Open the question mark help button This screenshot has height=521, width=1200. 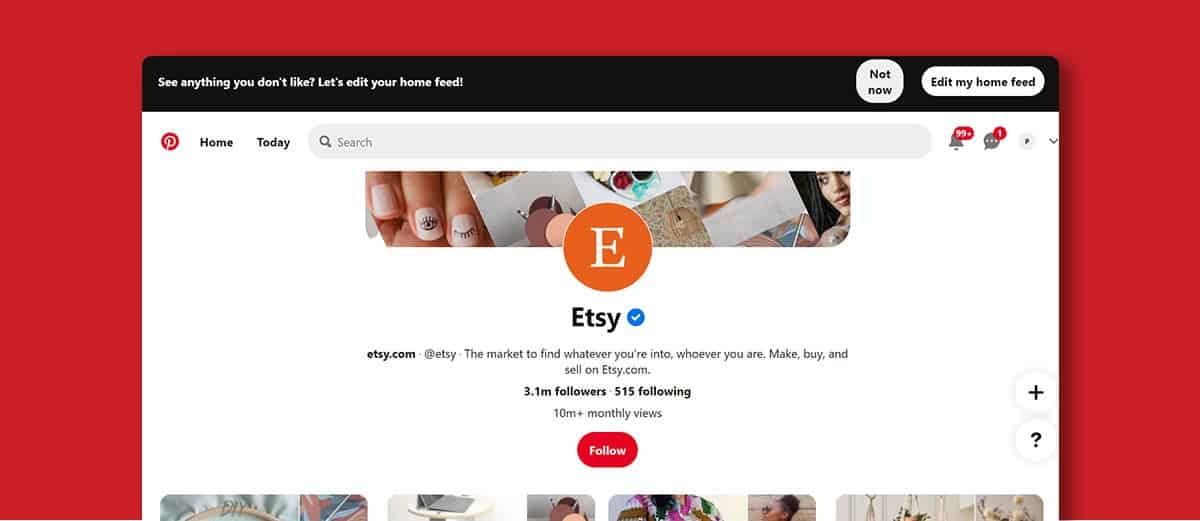pos(1036,439)
